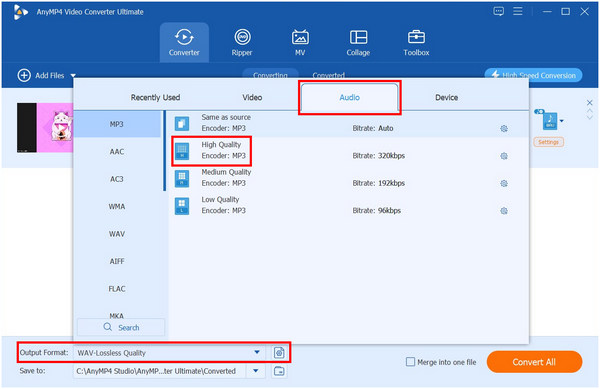
Task: Select the High Quality preset text
Action: [x=221, y=145]
